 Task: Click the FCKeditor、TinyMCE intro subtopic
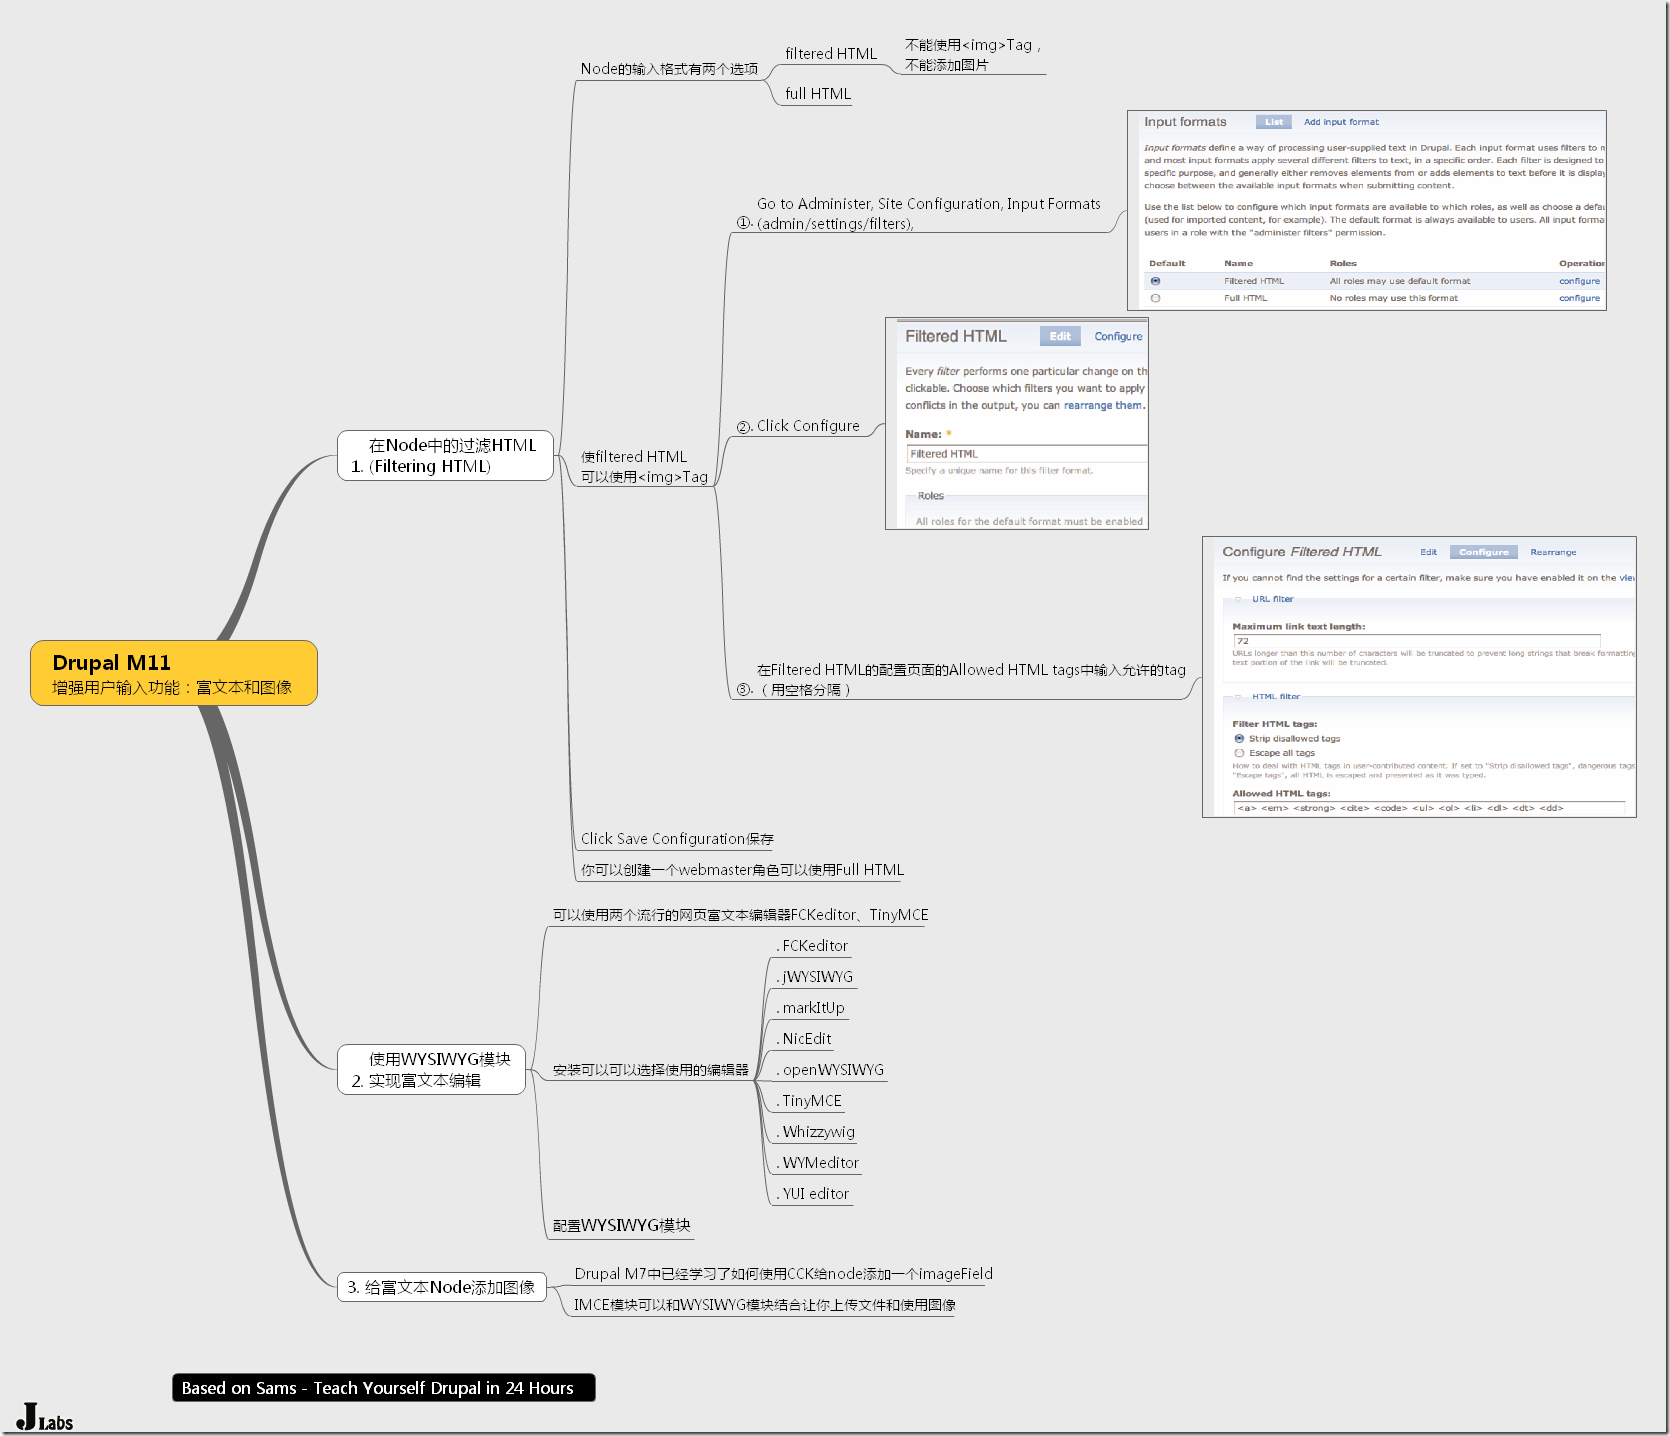(740, 915)
